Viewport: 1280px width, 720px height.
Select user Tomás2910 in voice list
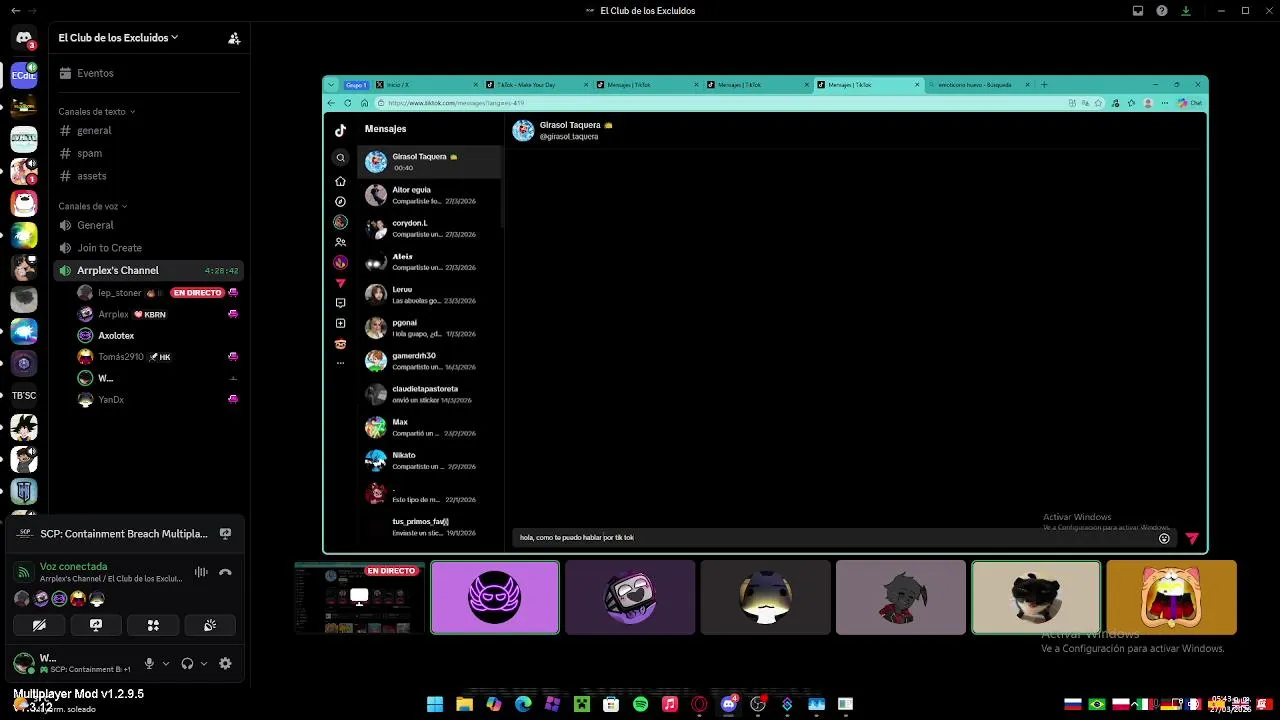click(121, 357)
